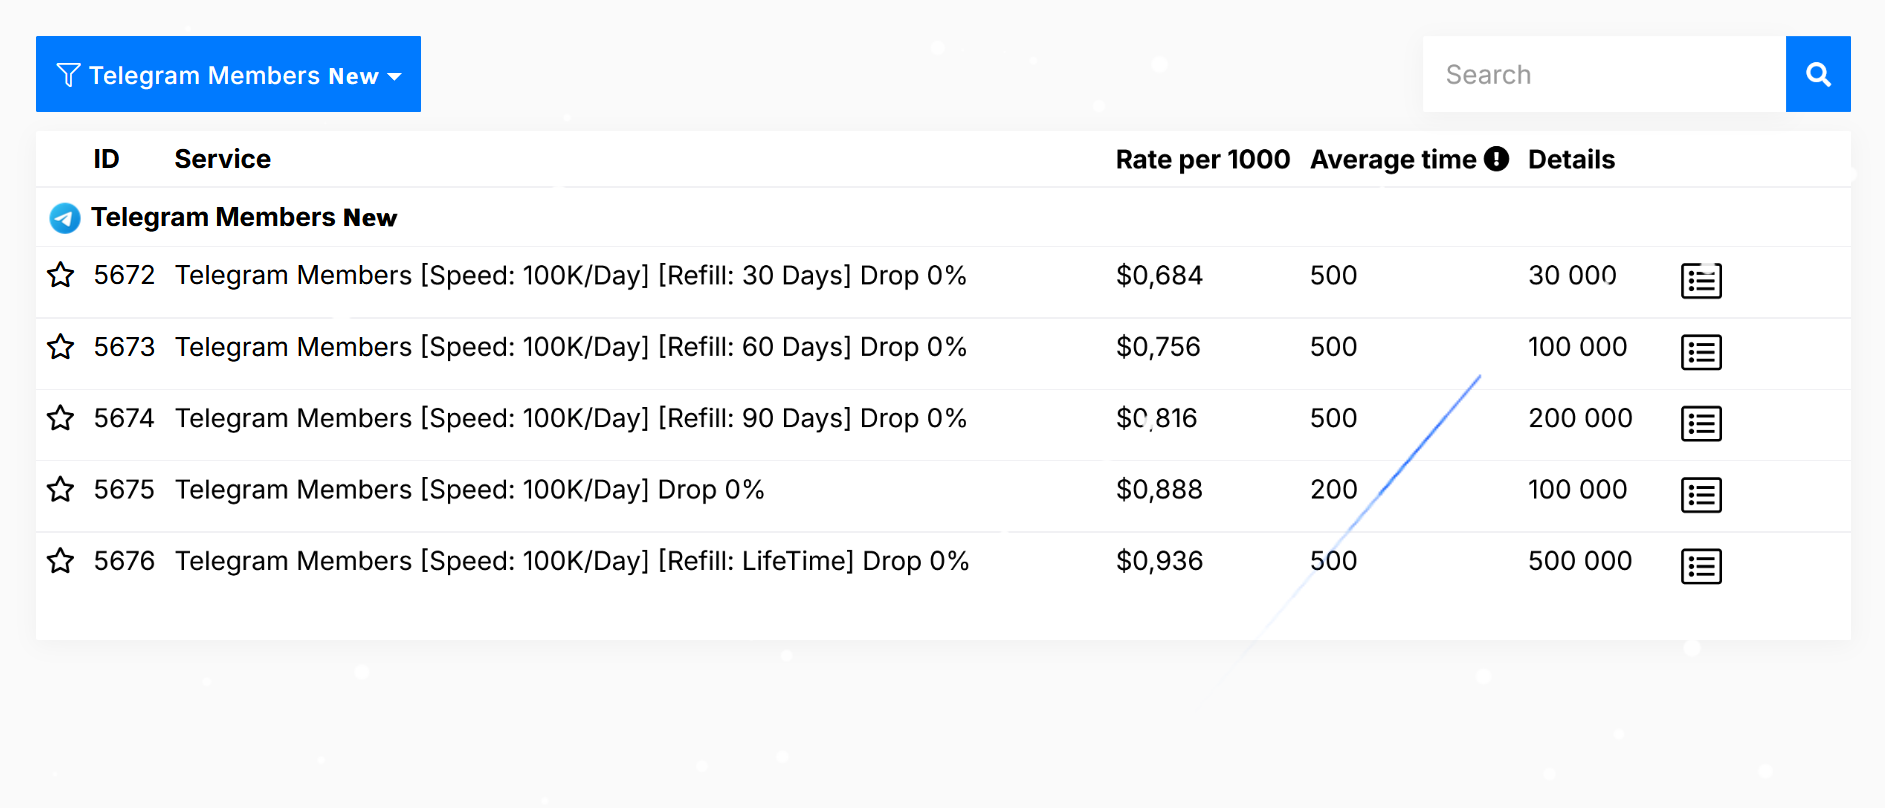Mark service 5675 as a favorite
This screenshot has height=808, width=1885.
[x=61, y=490]
